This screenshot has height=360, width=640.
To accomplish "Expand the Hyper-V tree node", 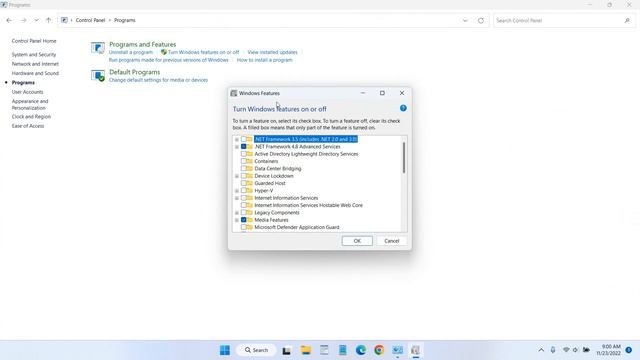I will pyautogui.click(x=237, y=191).
